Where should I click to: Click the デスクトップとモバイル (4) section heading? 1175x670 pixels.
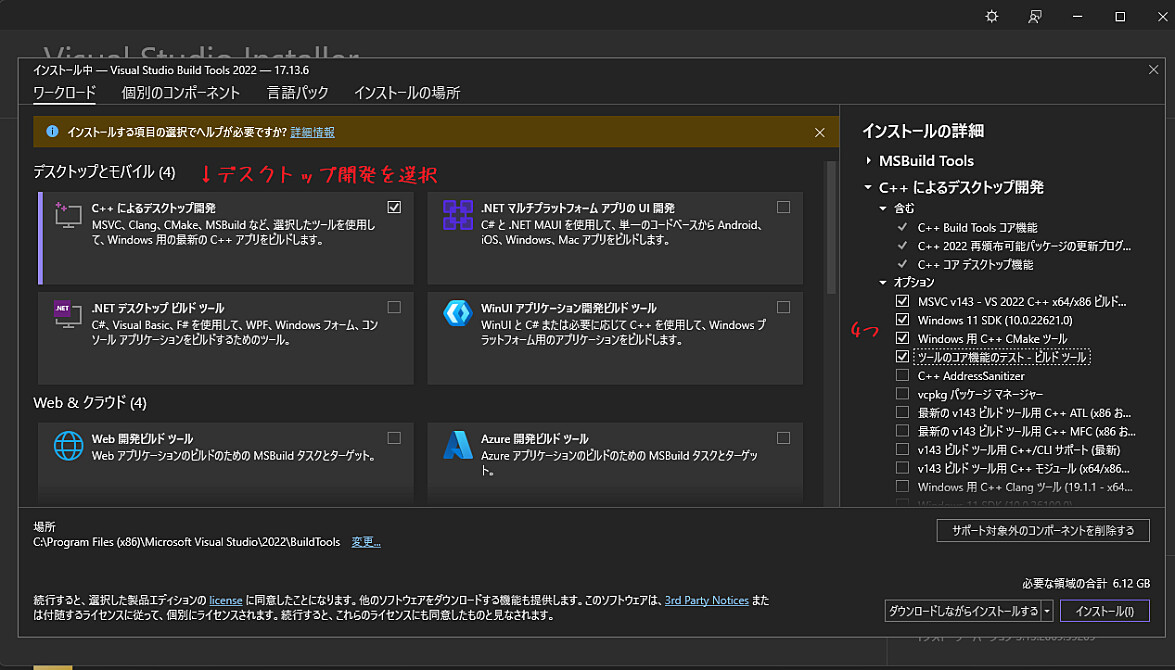(104, 172)
